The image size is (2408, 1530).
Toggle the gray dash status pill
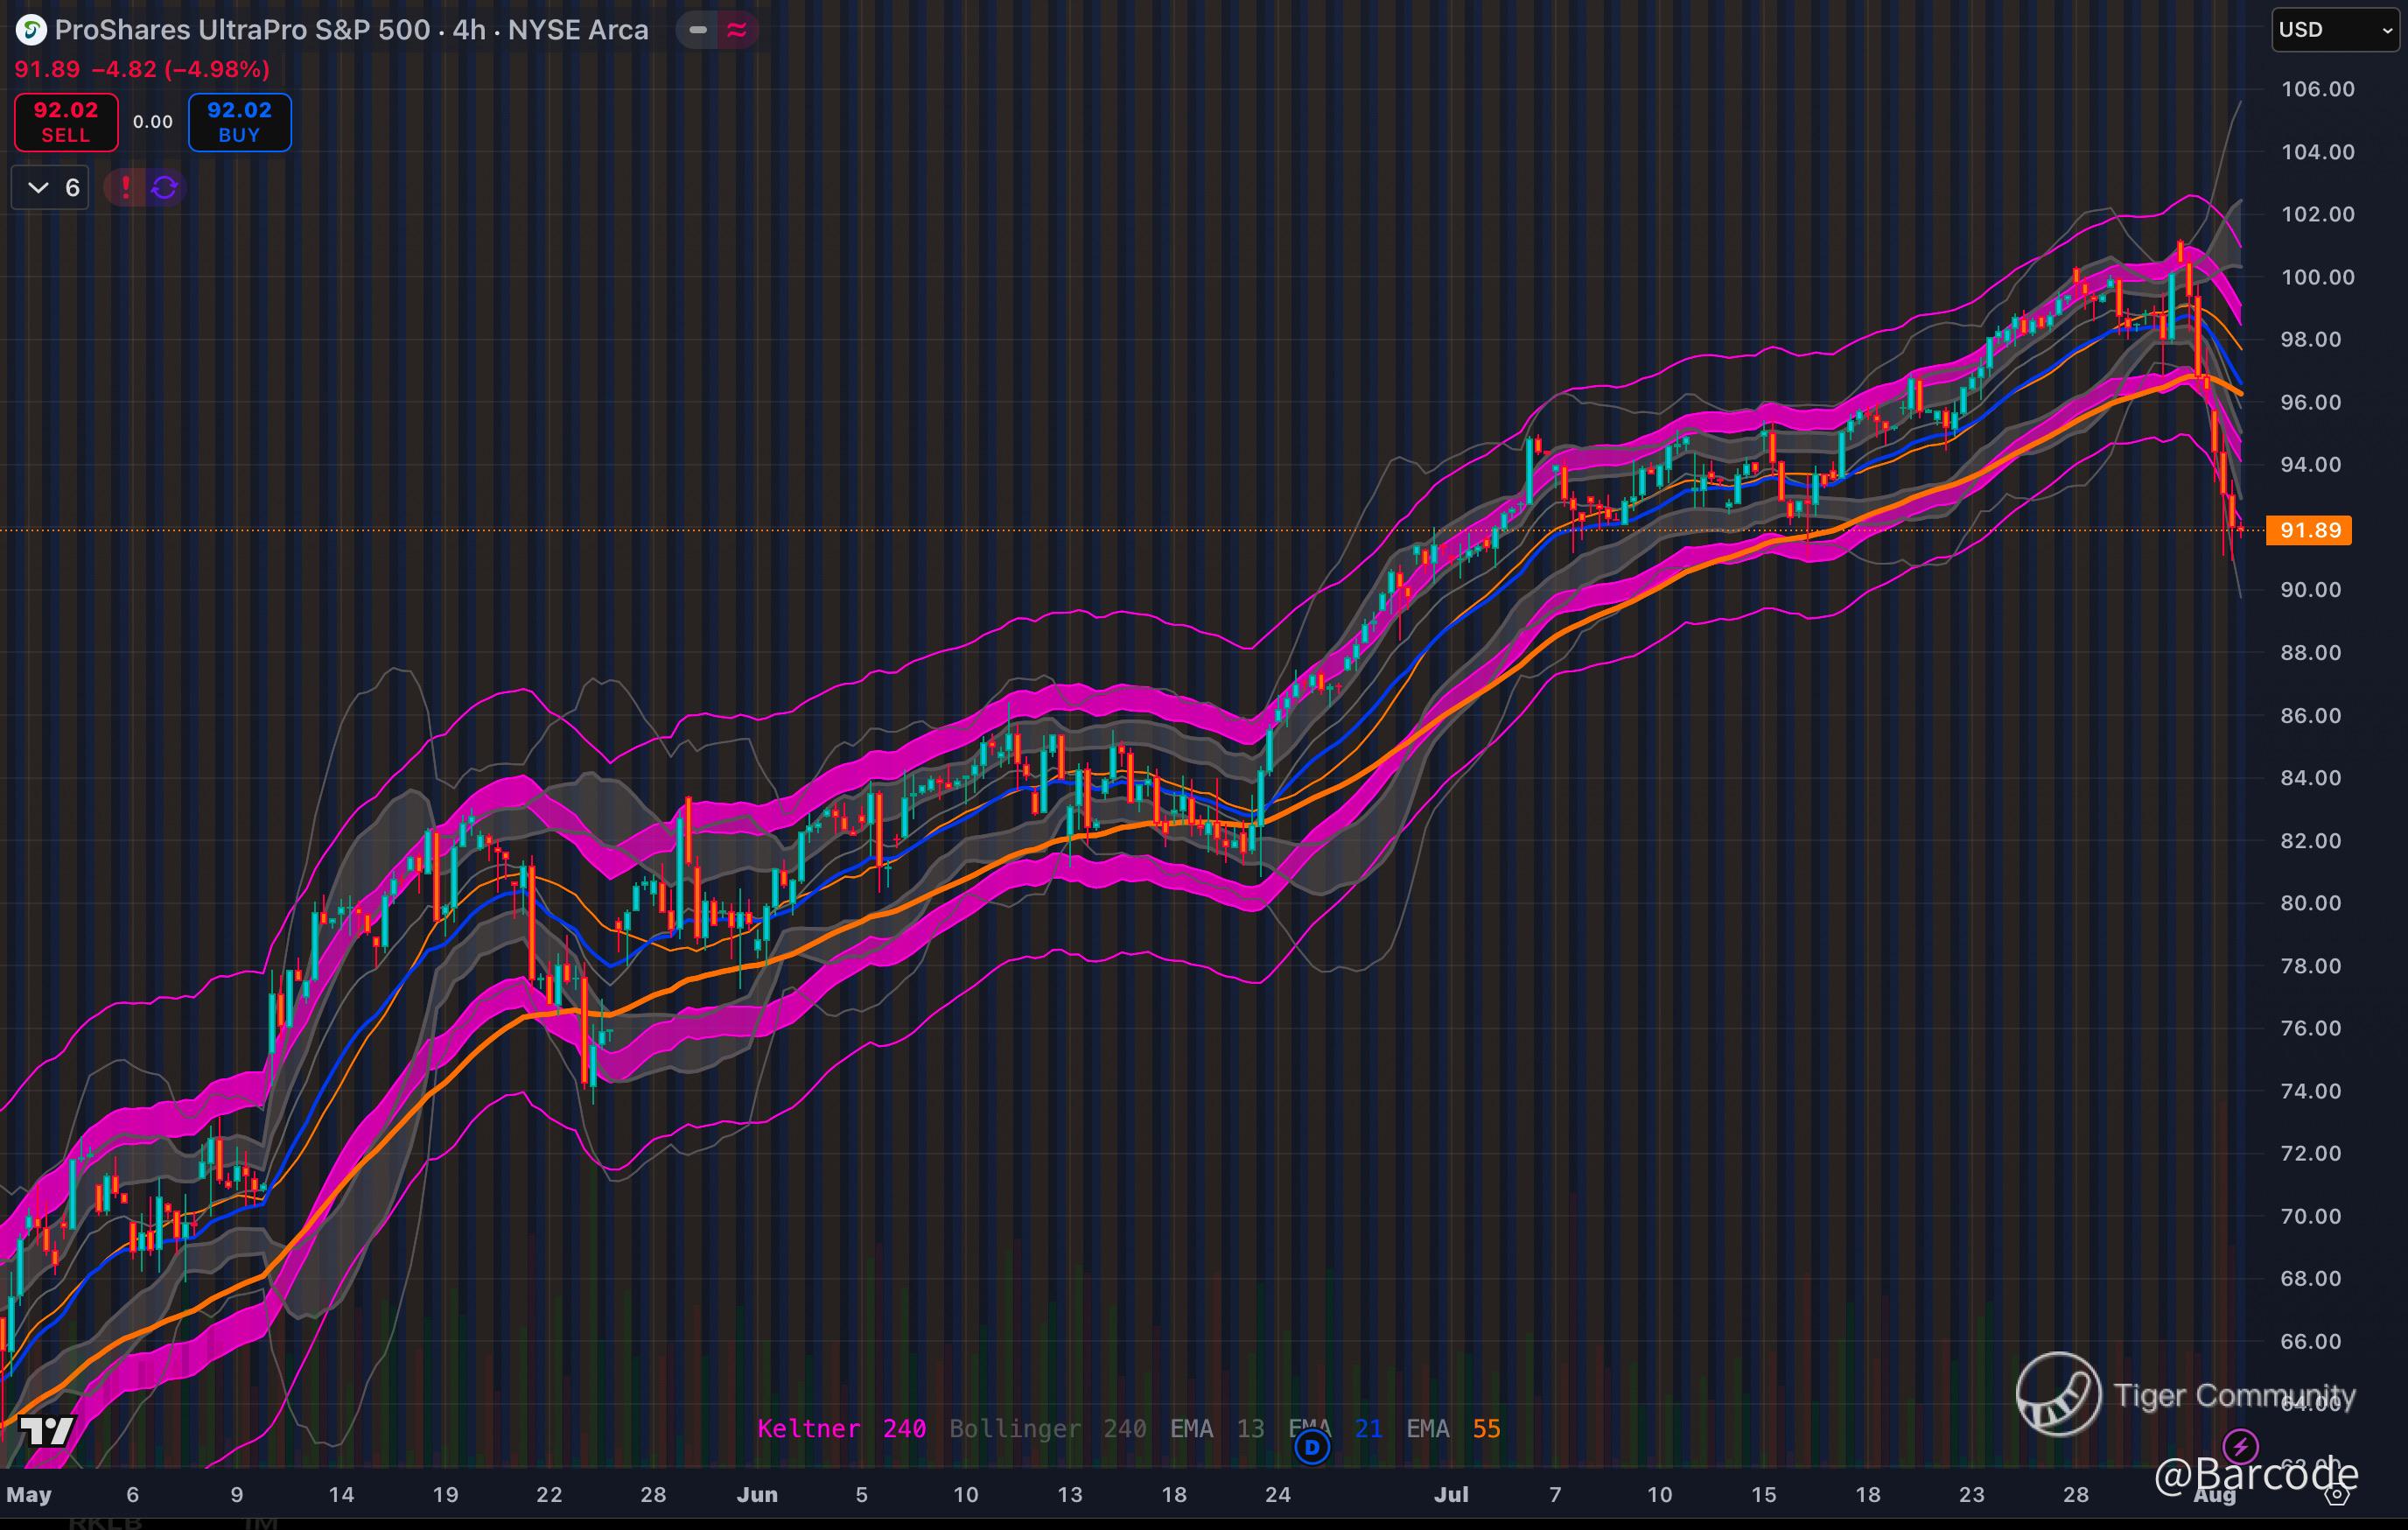click(x=698, y=30)
